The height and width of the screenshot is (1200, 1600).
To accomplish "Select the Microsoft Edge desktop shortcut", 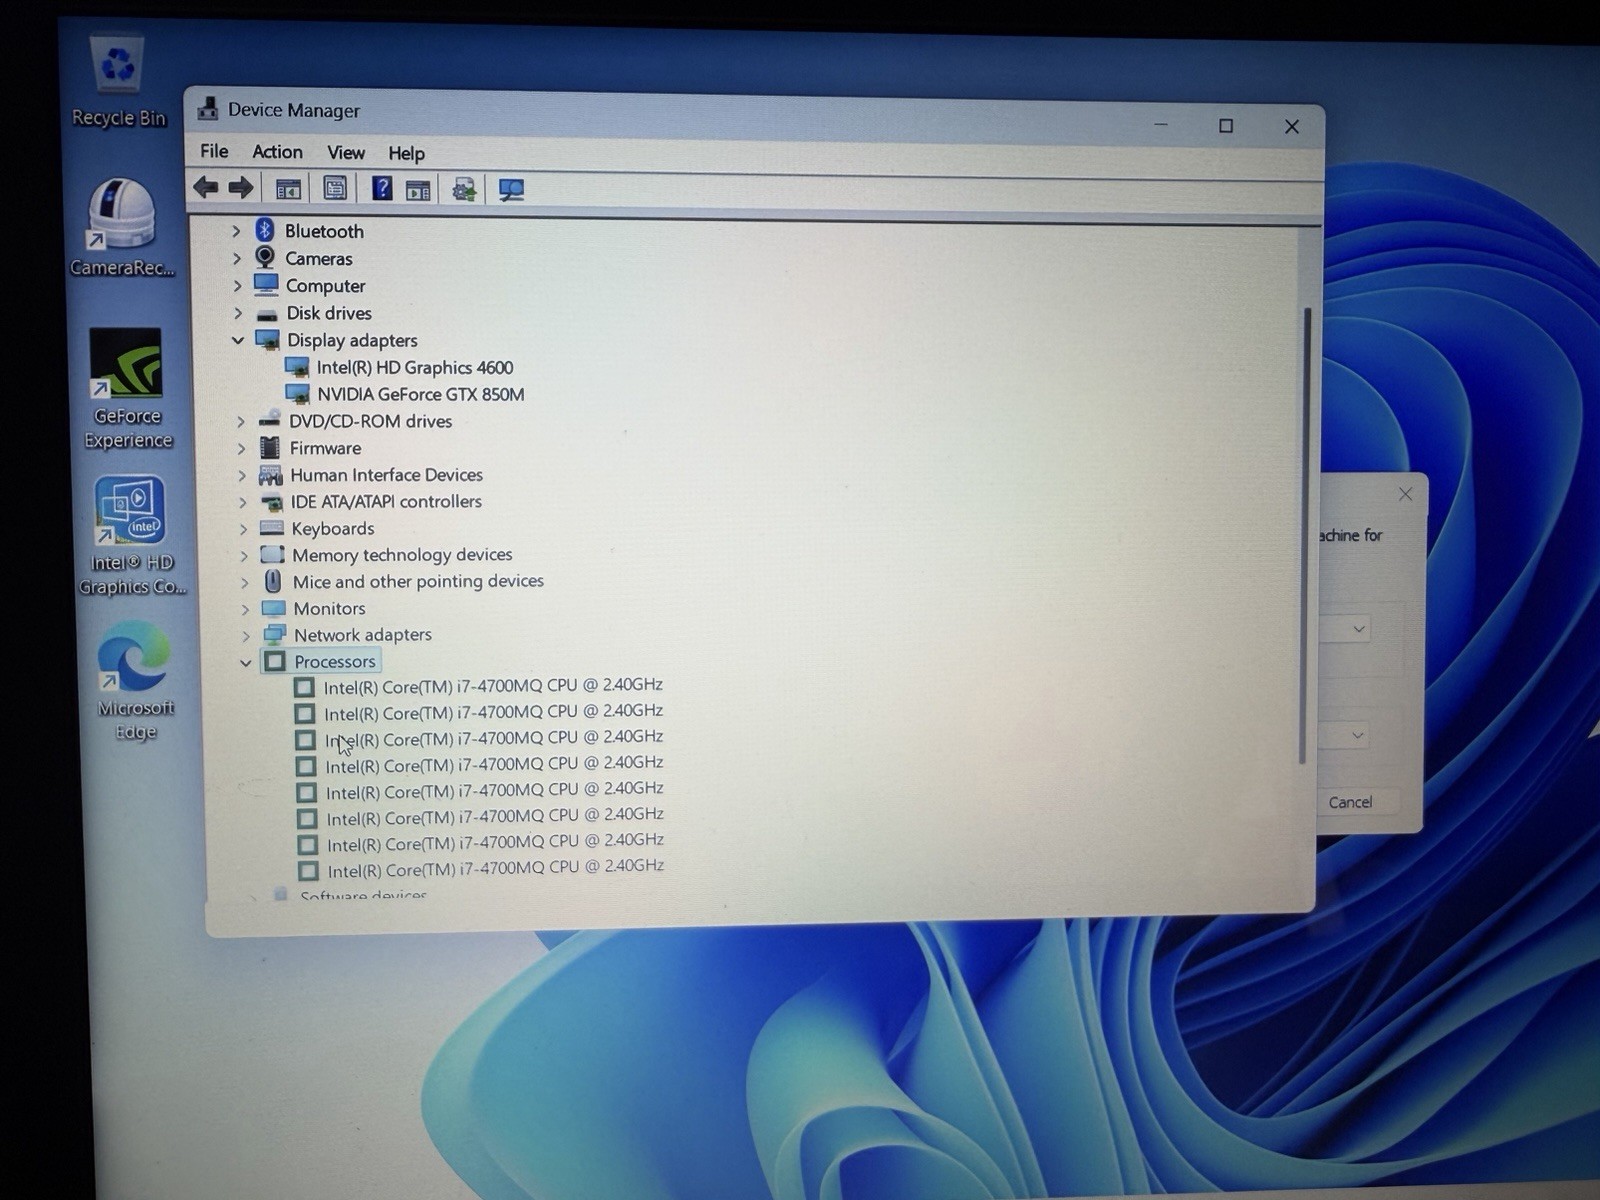I will tap(135, 681).
